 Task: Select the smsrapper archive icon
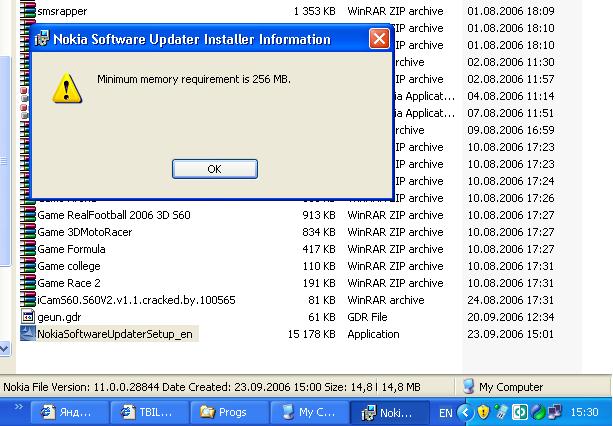(x=28, y=11)
